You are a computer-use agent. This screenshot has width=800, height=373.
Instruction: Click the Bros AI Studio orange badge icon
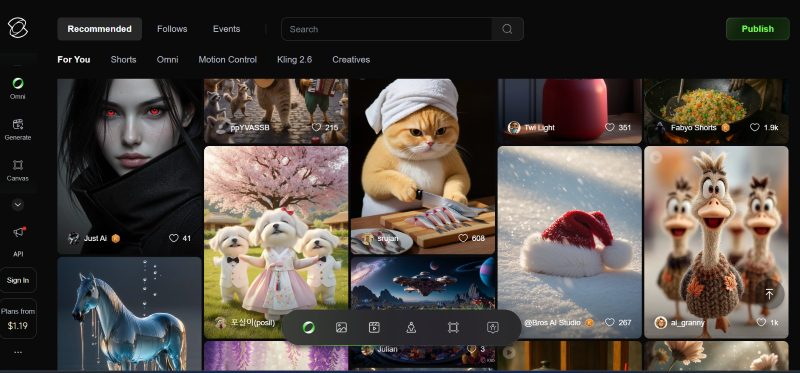pyautogui.click(x=589, y=322)
